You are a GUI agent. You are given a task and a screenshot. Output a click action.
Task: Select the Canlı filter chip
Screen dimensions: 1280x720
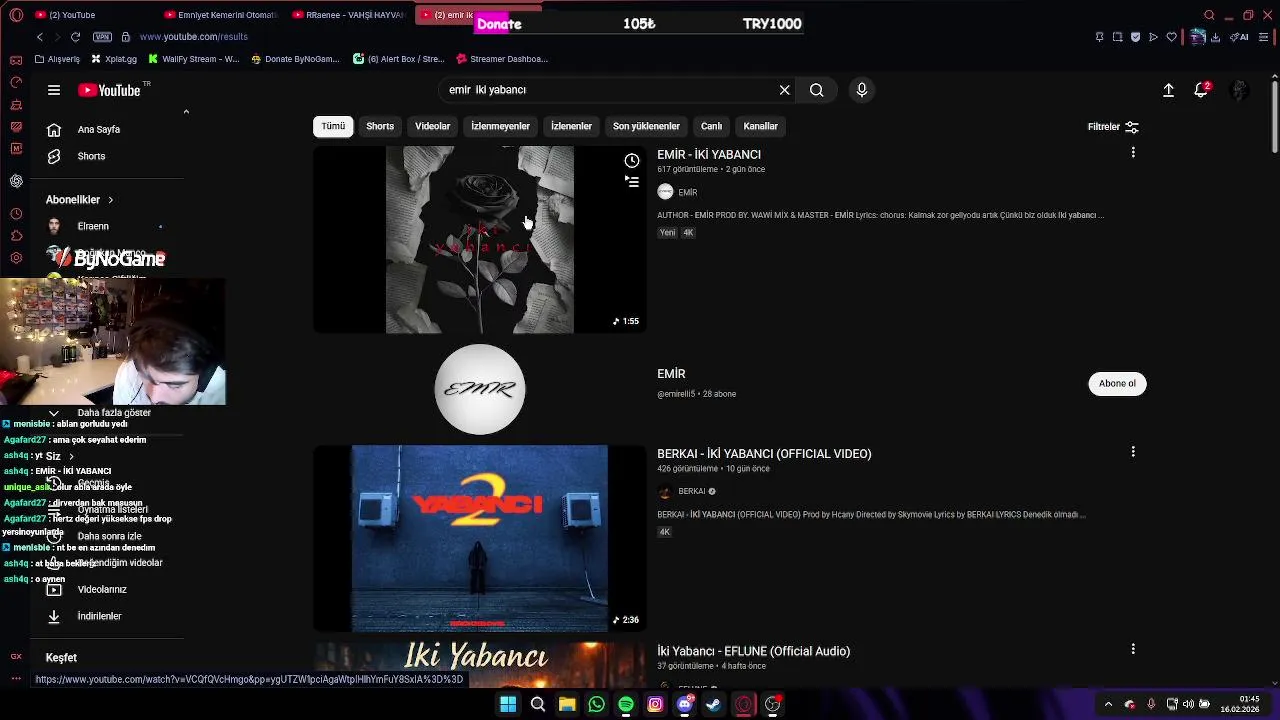click(x=711, y=126)
